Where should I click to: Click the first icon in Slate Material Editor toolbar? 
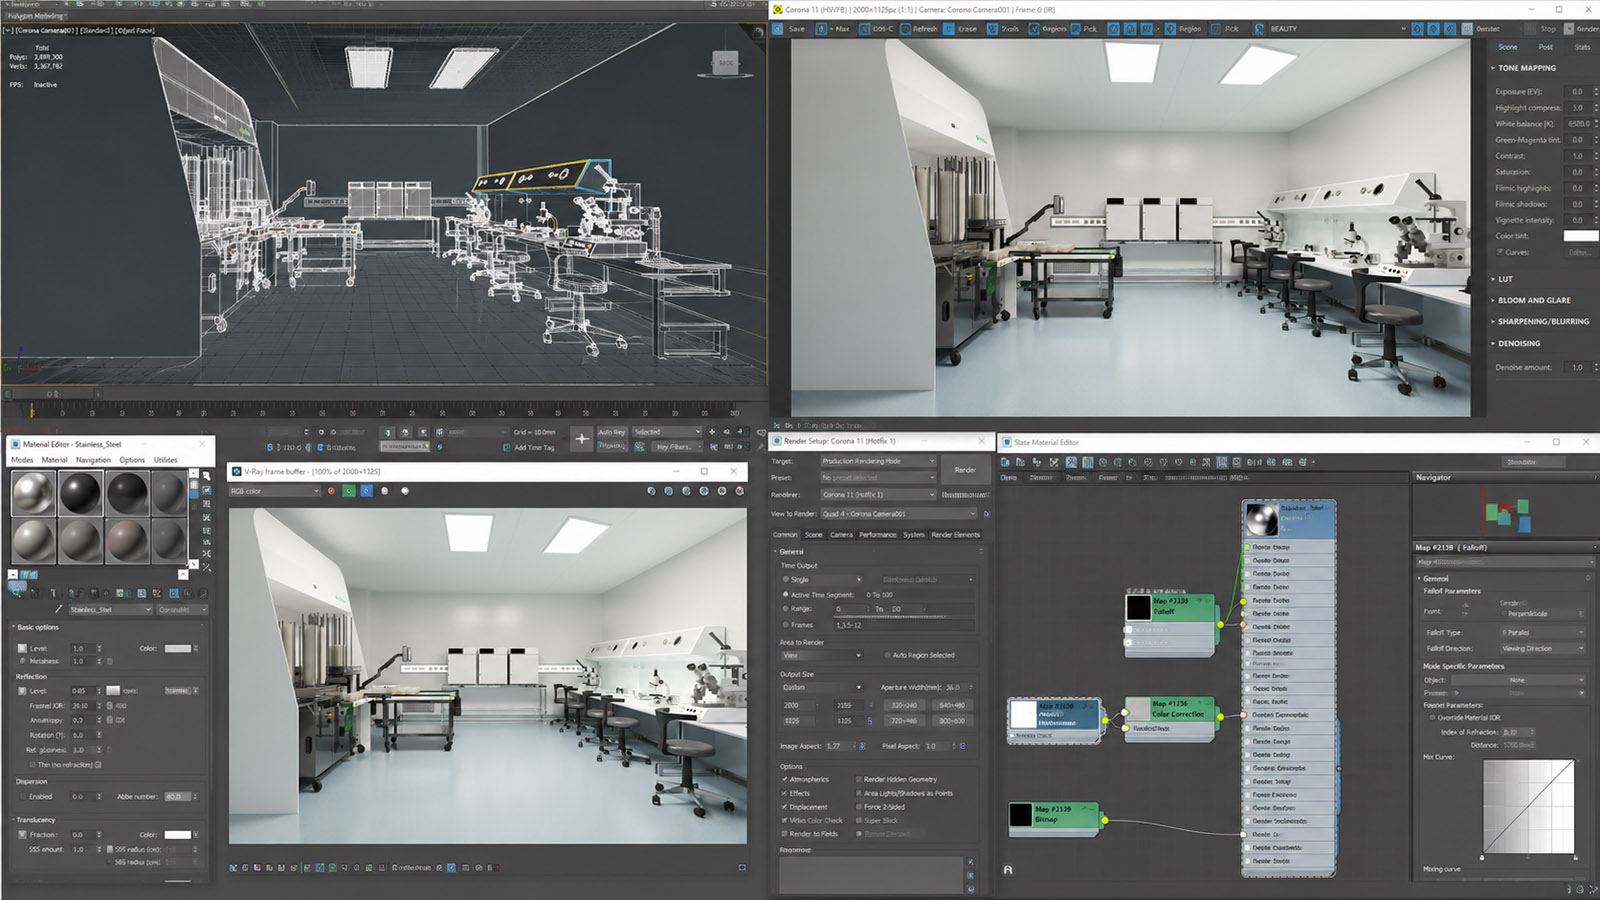(1006, 462)
